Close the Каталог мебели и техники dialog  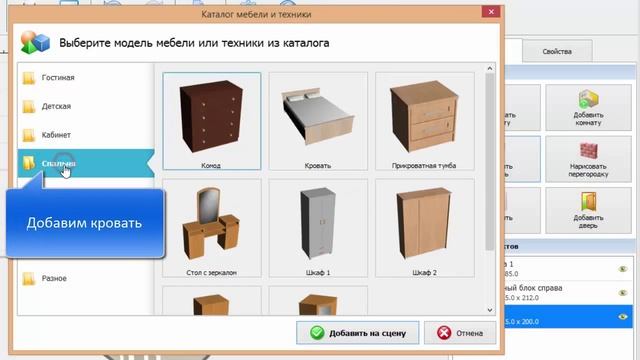tap(491, 12)
